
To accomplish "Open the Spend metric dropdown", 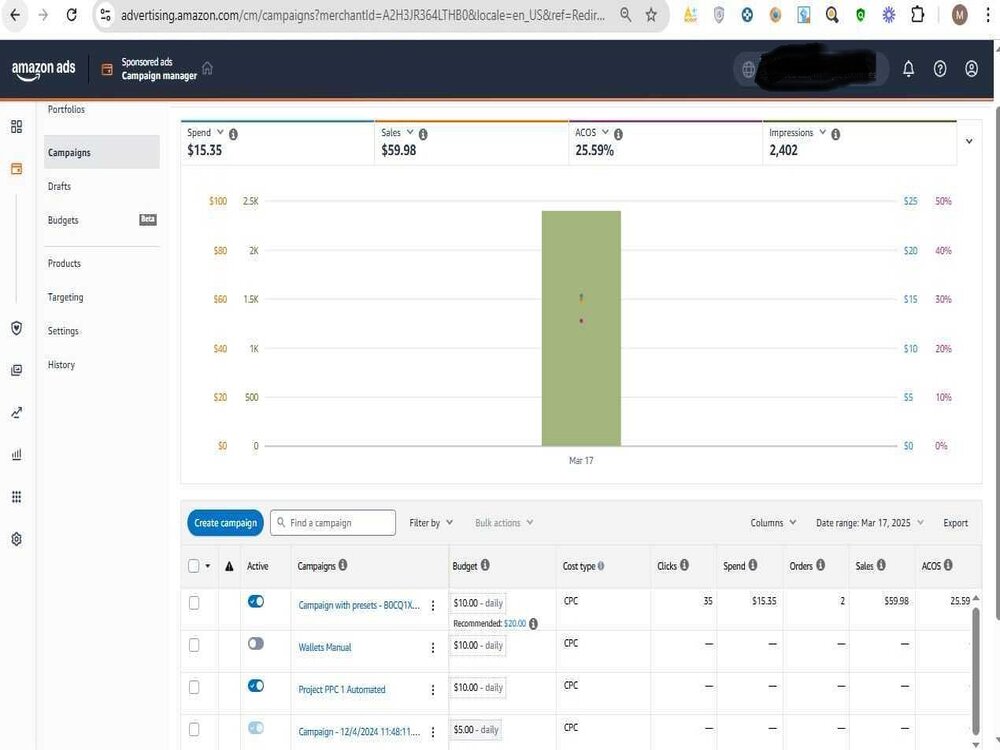I will 220,132.
